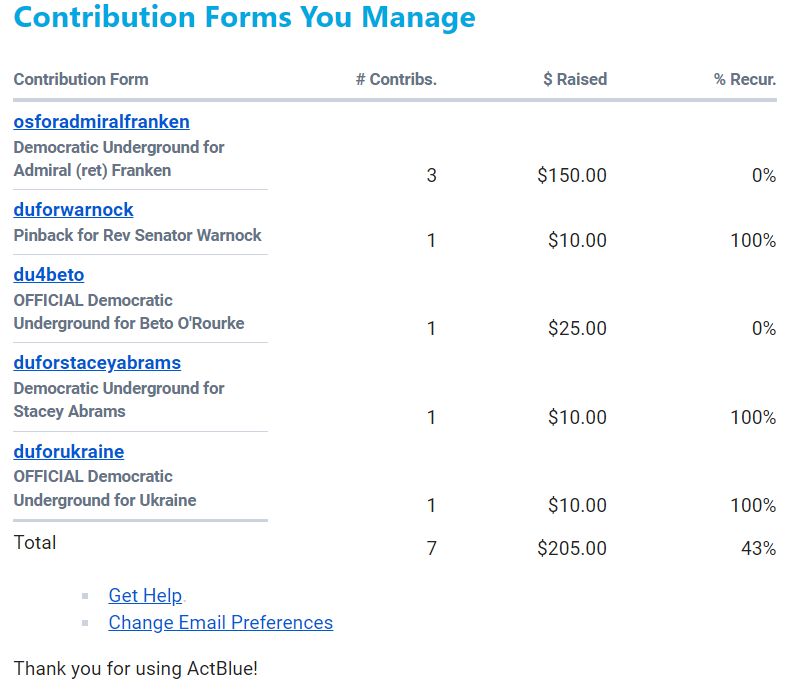
Task: Click Pinback for Rev Senator Warnock description
Action: click(x=137, y=236)
